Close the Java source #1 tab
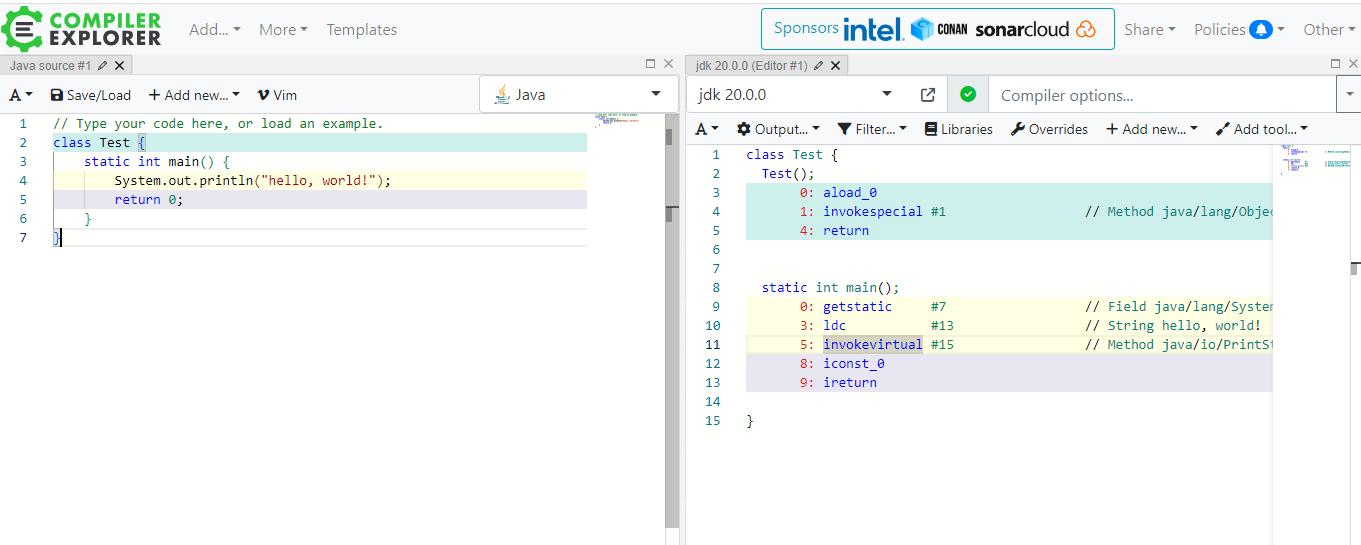 120,65
